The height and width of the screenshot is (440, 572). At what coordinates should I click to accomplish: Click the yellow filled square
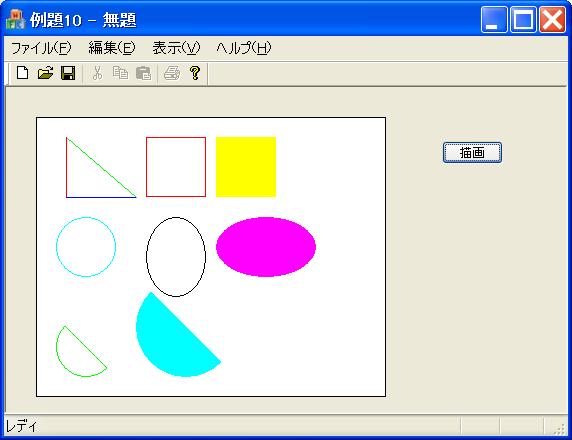point(246,167)
